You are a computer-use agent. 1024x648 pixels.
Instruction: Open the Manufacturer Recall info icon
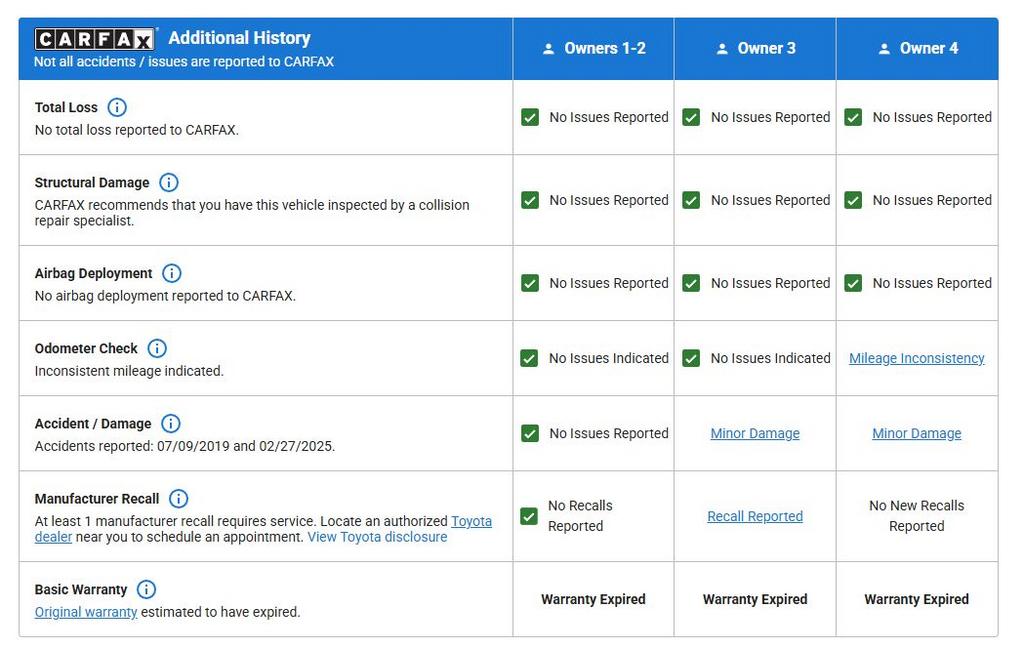click(178, 498)
